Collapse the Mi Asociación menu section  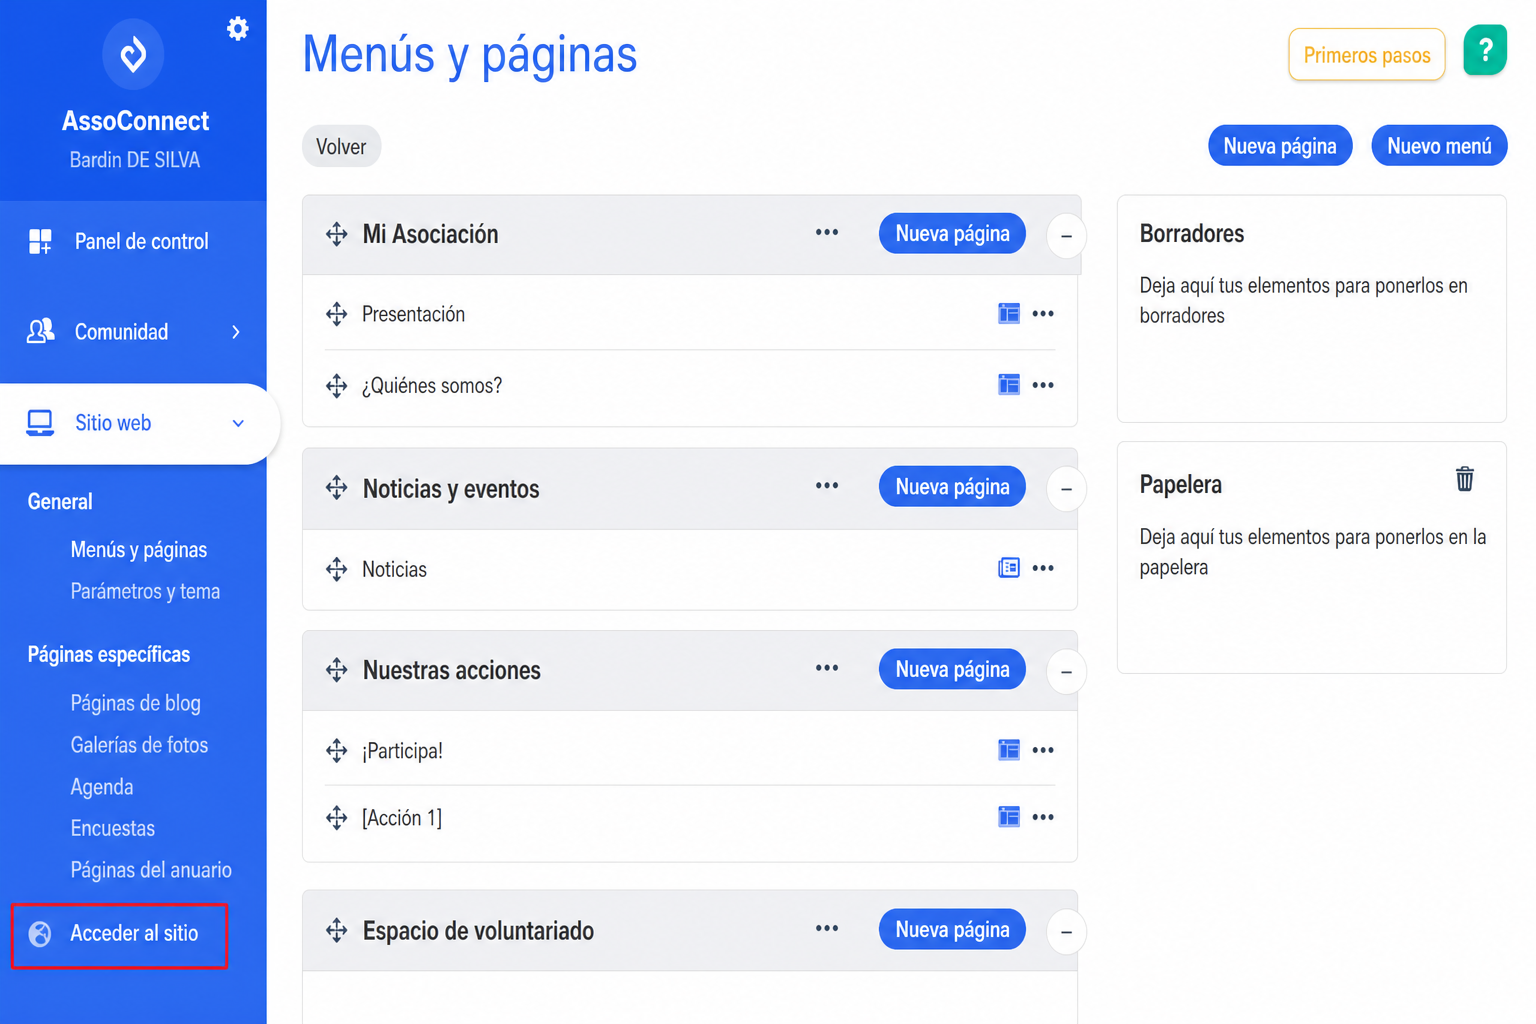pos(1066,236)
